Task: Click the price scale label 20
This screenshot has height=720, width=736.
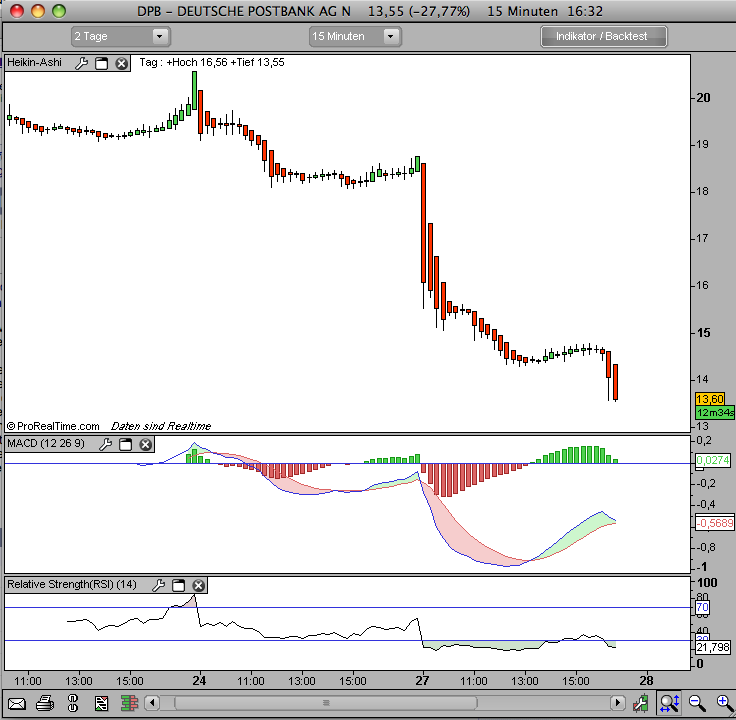Action: coord(703,98)
